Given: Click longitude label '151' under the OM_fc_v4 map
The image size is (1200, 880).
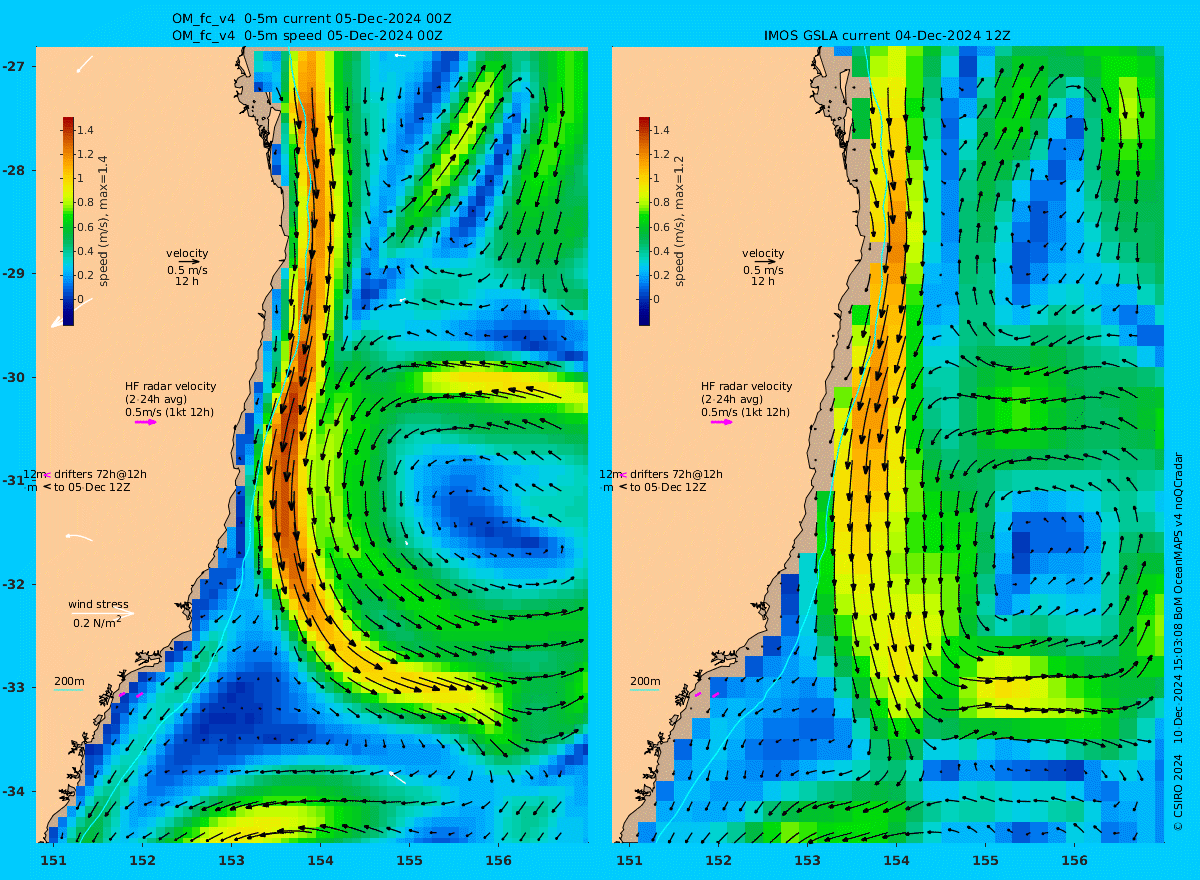Looking at the screenshot, I should (53, 860).
